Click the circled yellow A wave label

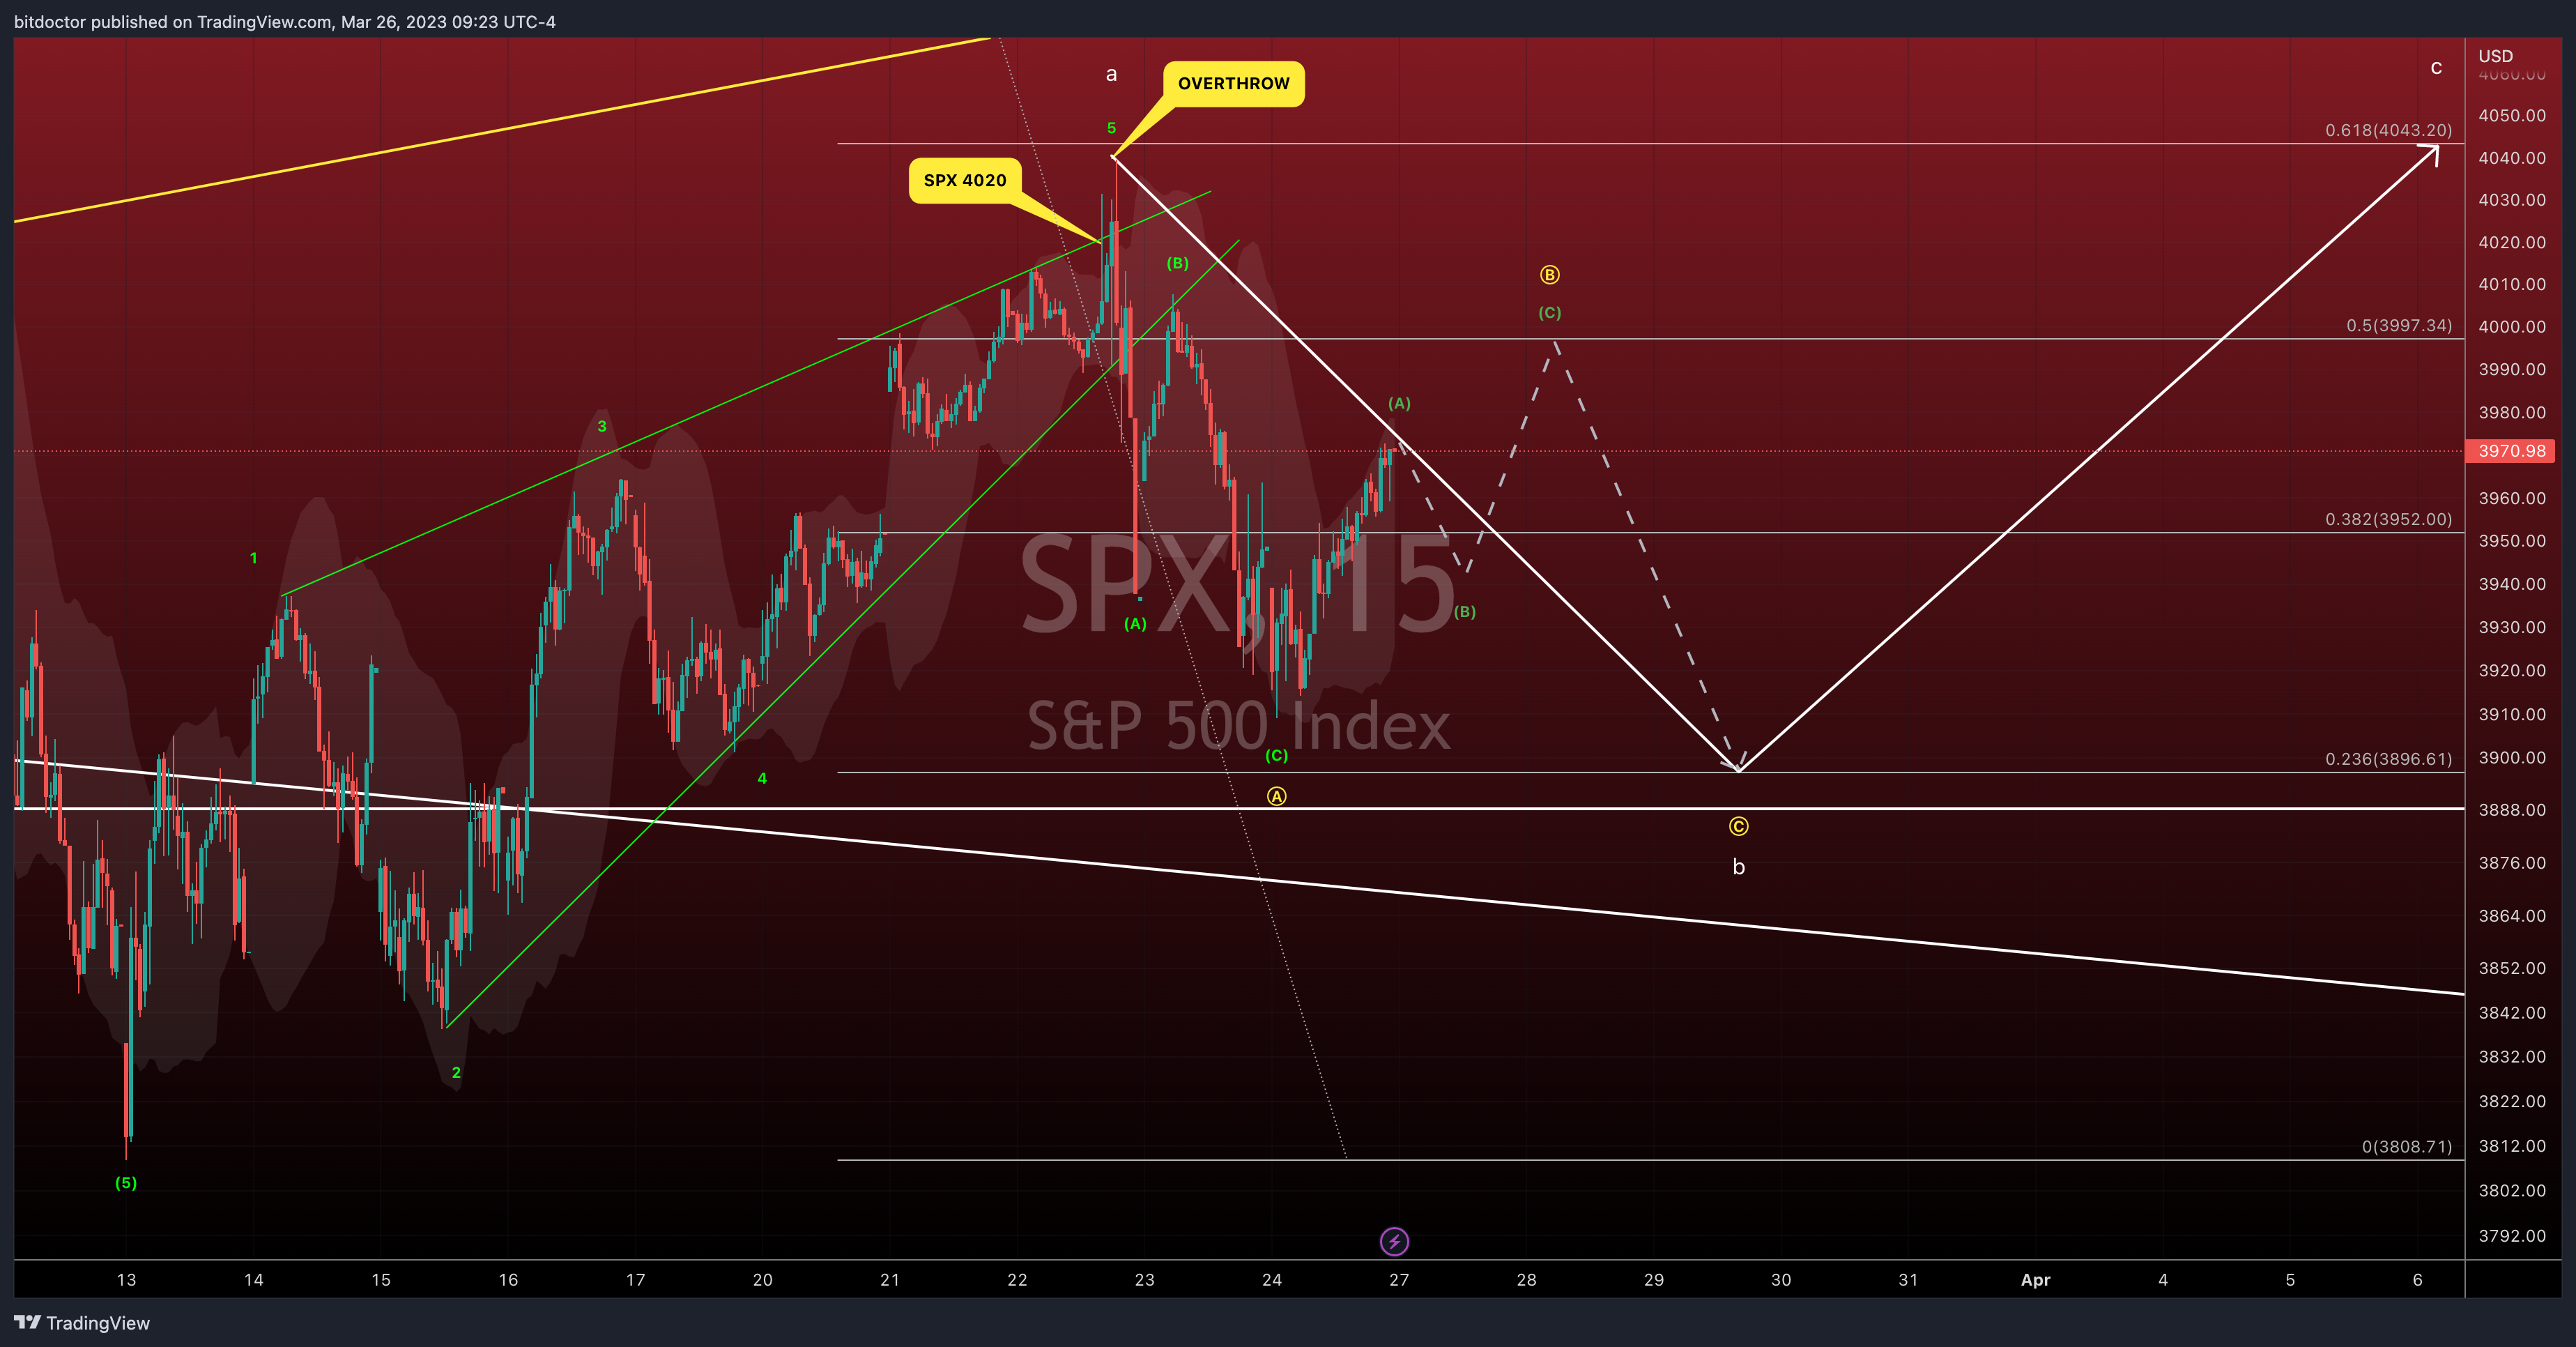click(x=1276, y=796)
